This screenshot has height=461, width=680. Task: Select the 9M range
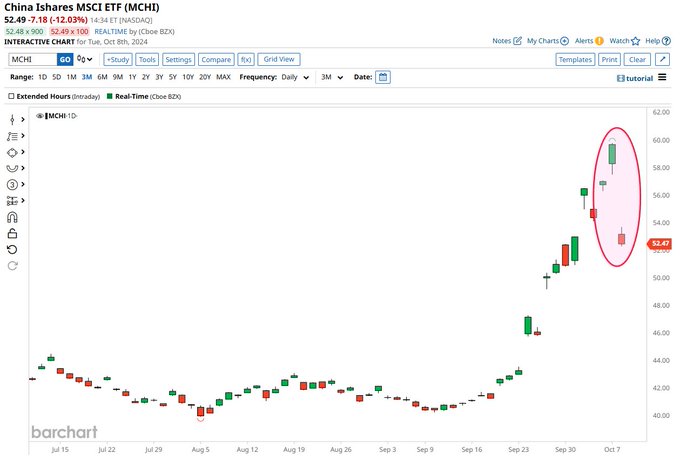click(118, 77)
